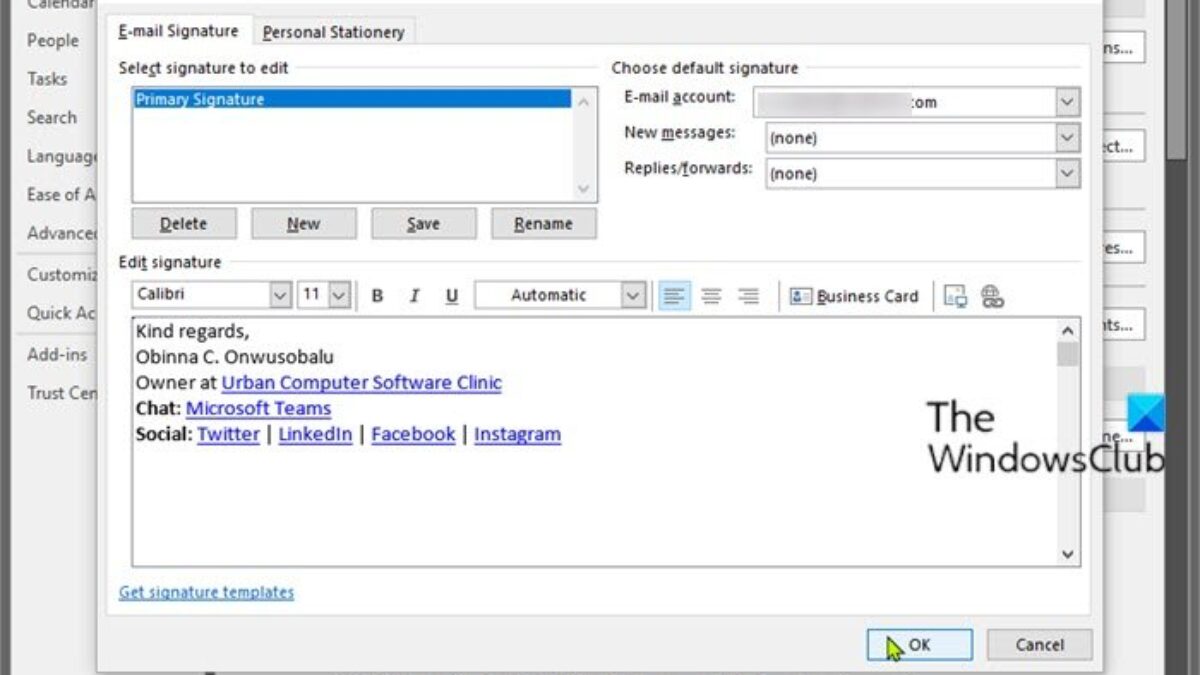1200x675 pixels.
Task: Open Search category in Options window
Action: (x=52, y=117)
